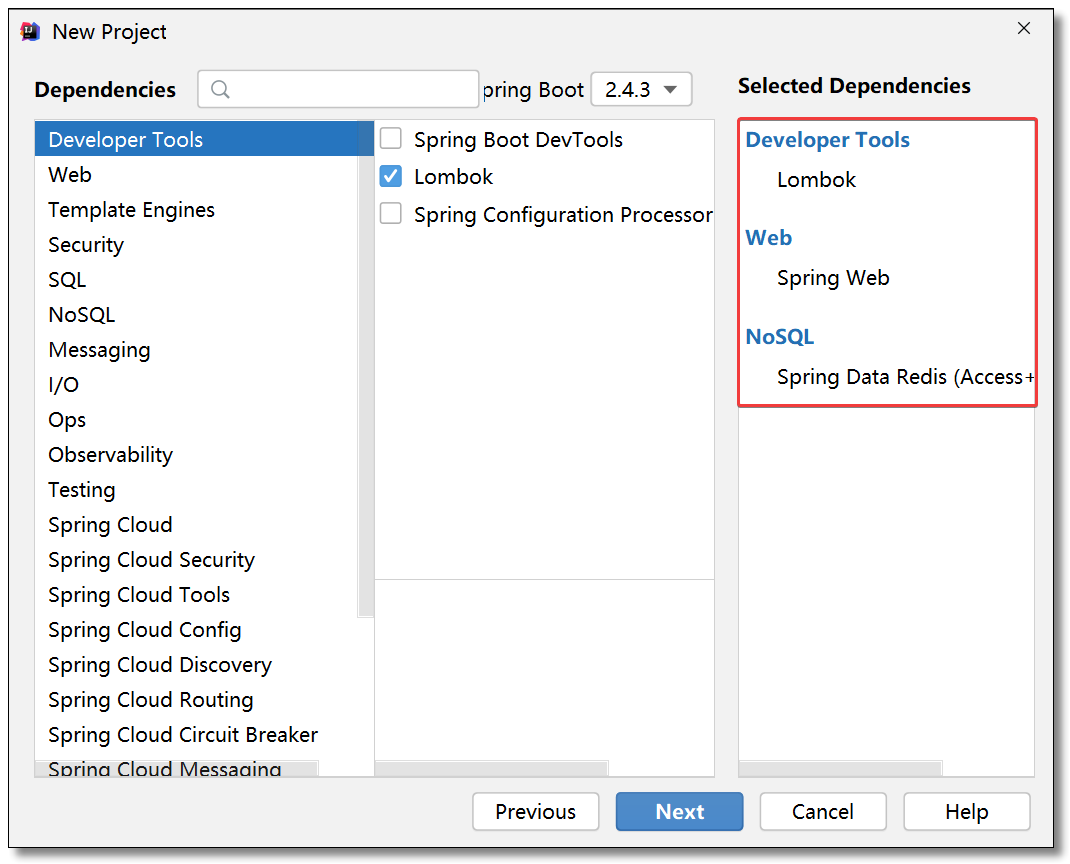This screenshot has height=864, width=1070.
Task: Click Developer Tools heading in Selected Dependencies
Action: 828,139
